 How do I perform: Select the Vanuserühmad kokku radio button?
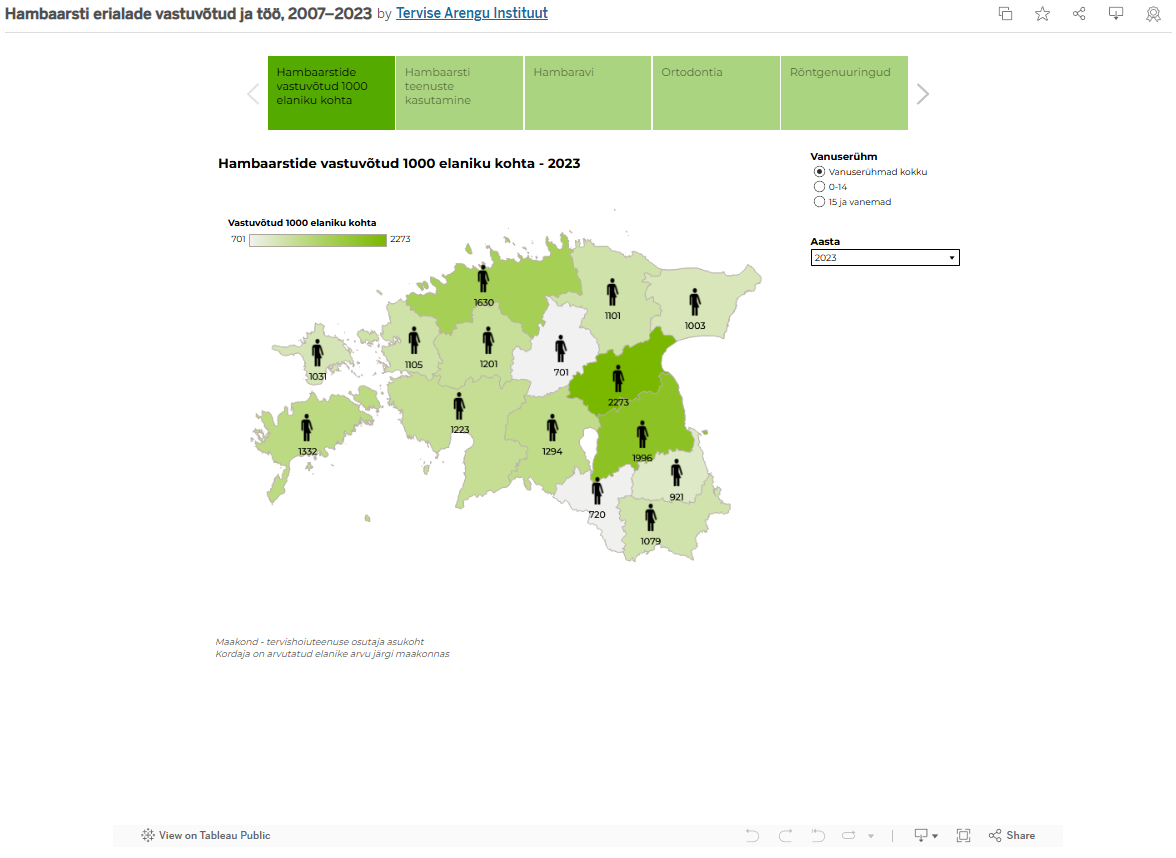[820, 172]
